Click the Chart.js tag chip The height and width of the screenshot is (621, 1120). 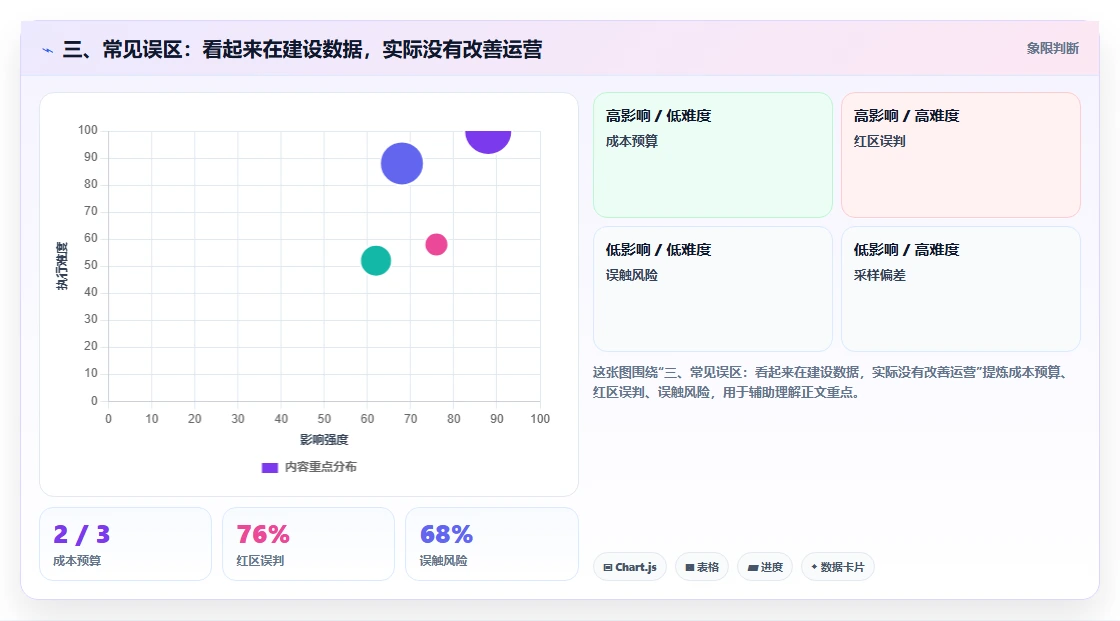(629, 567)
